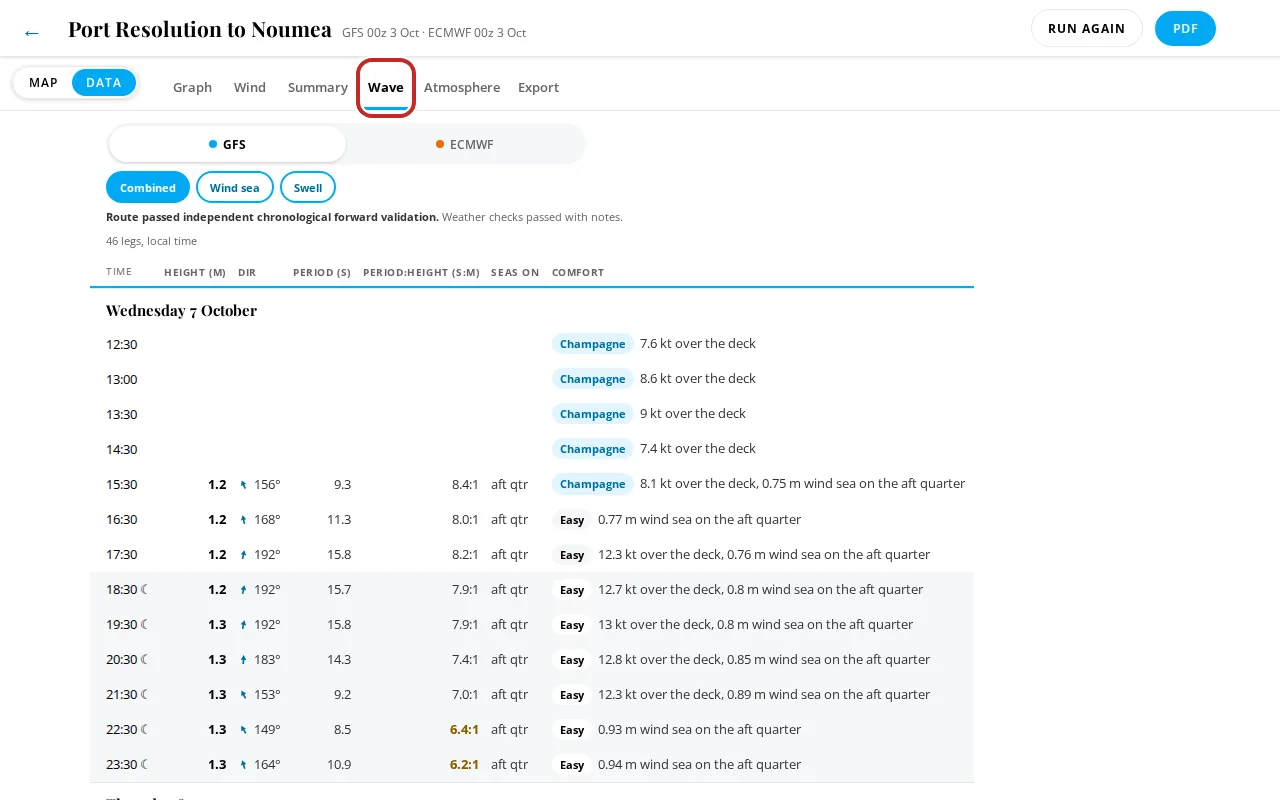Click the SEAS ON column header
1280x800 pixels.
point(515,273)
